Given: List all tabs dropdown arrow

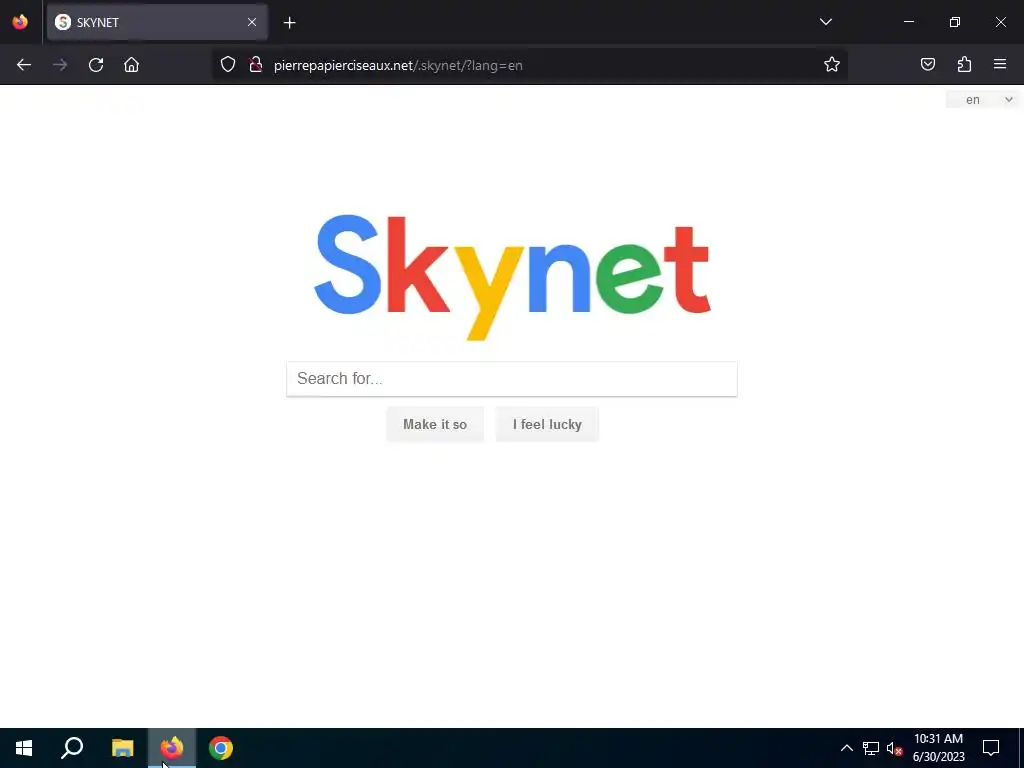Looking at the screenshot, I should pyautogui.click(x=825, y=22).
